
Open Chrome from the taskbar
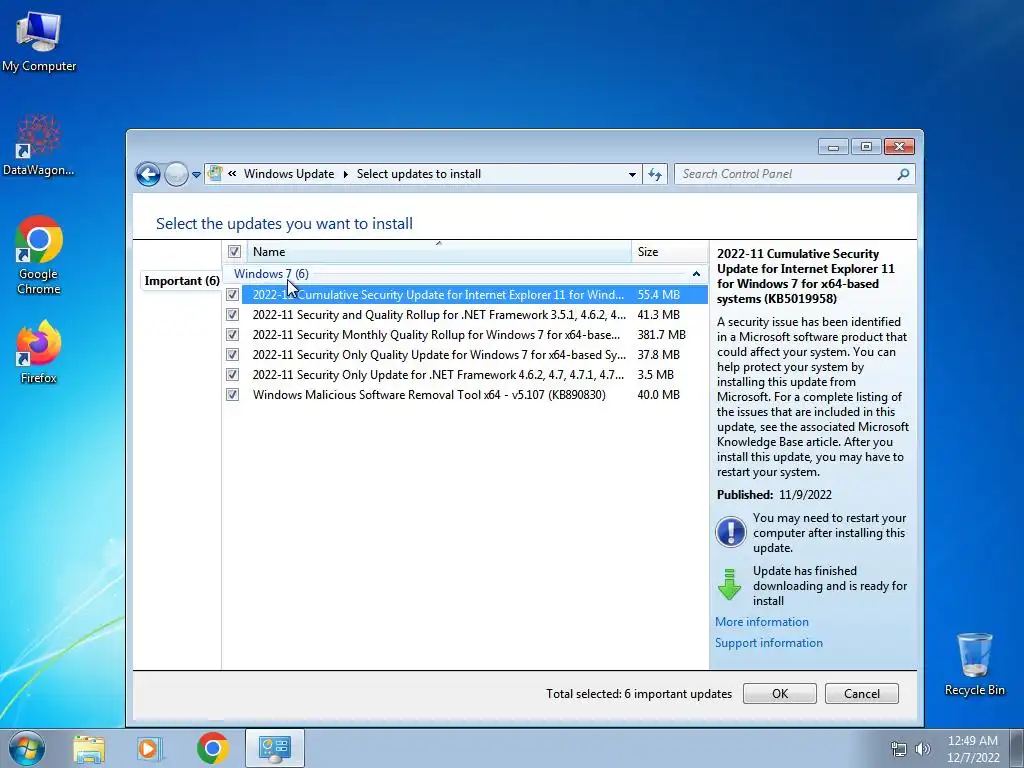click(x=212, y=748)
